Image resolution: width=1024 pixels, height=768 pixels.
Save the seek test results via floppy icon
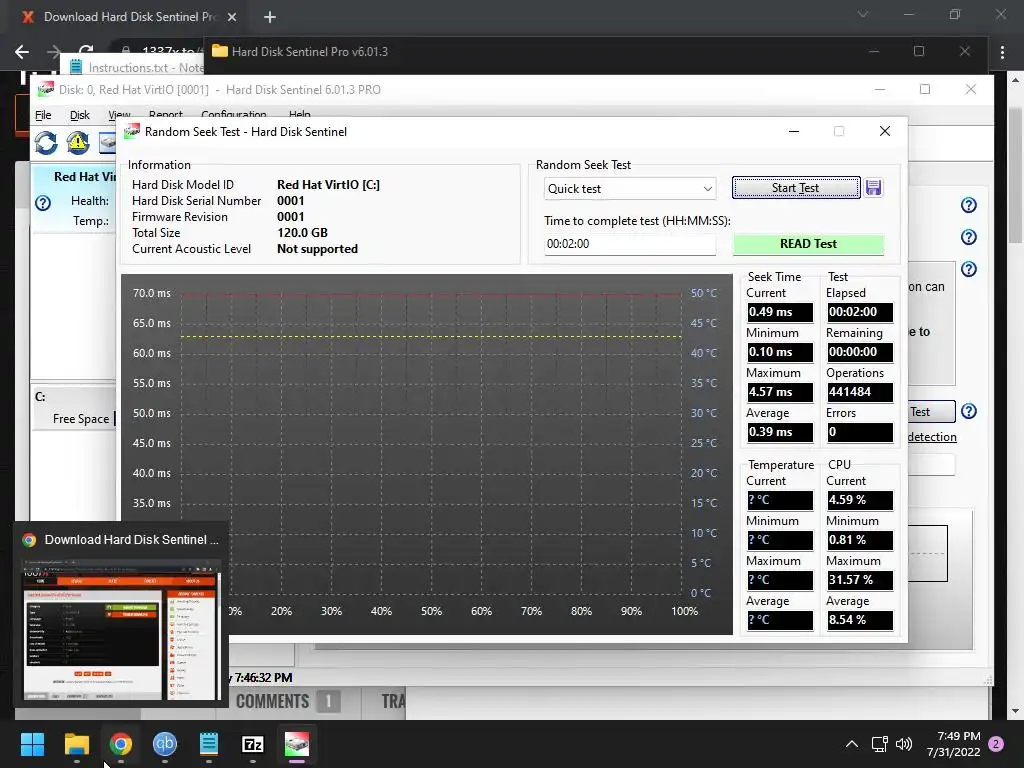pyautogui.click(x=873, y=188)
